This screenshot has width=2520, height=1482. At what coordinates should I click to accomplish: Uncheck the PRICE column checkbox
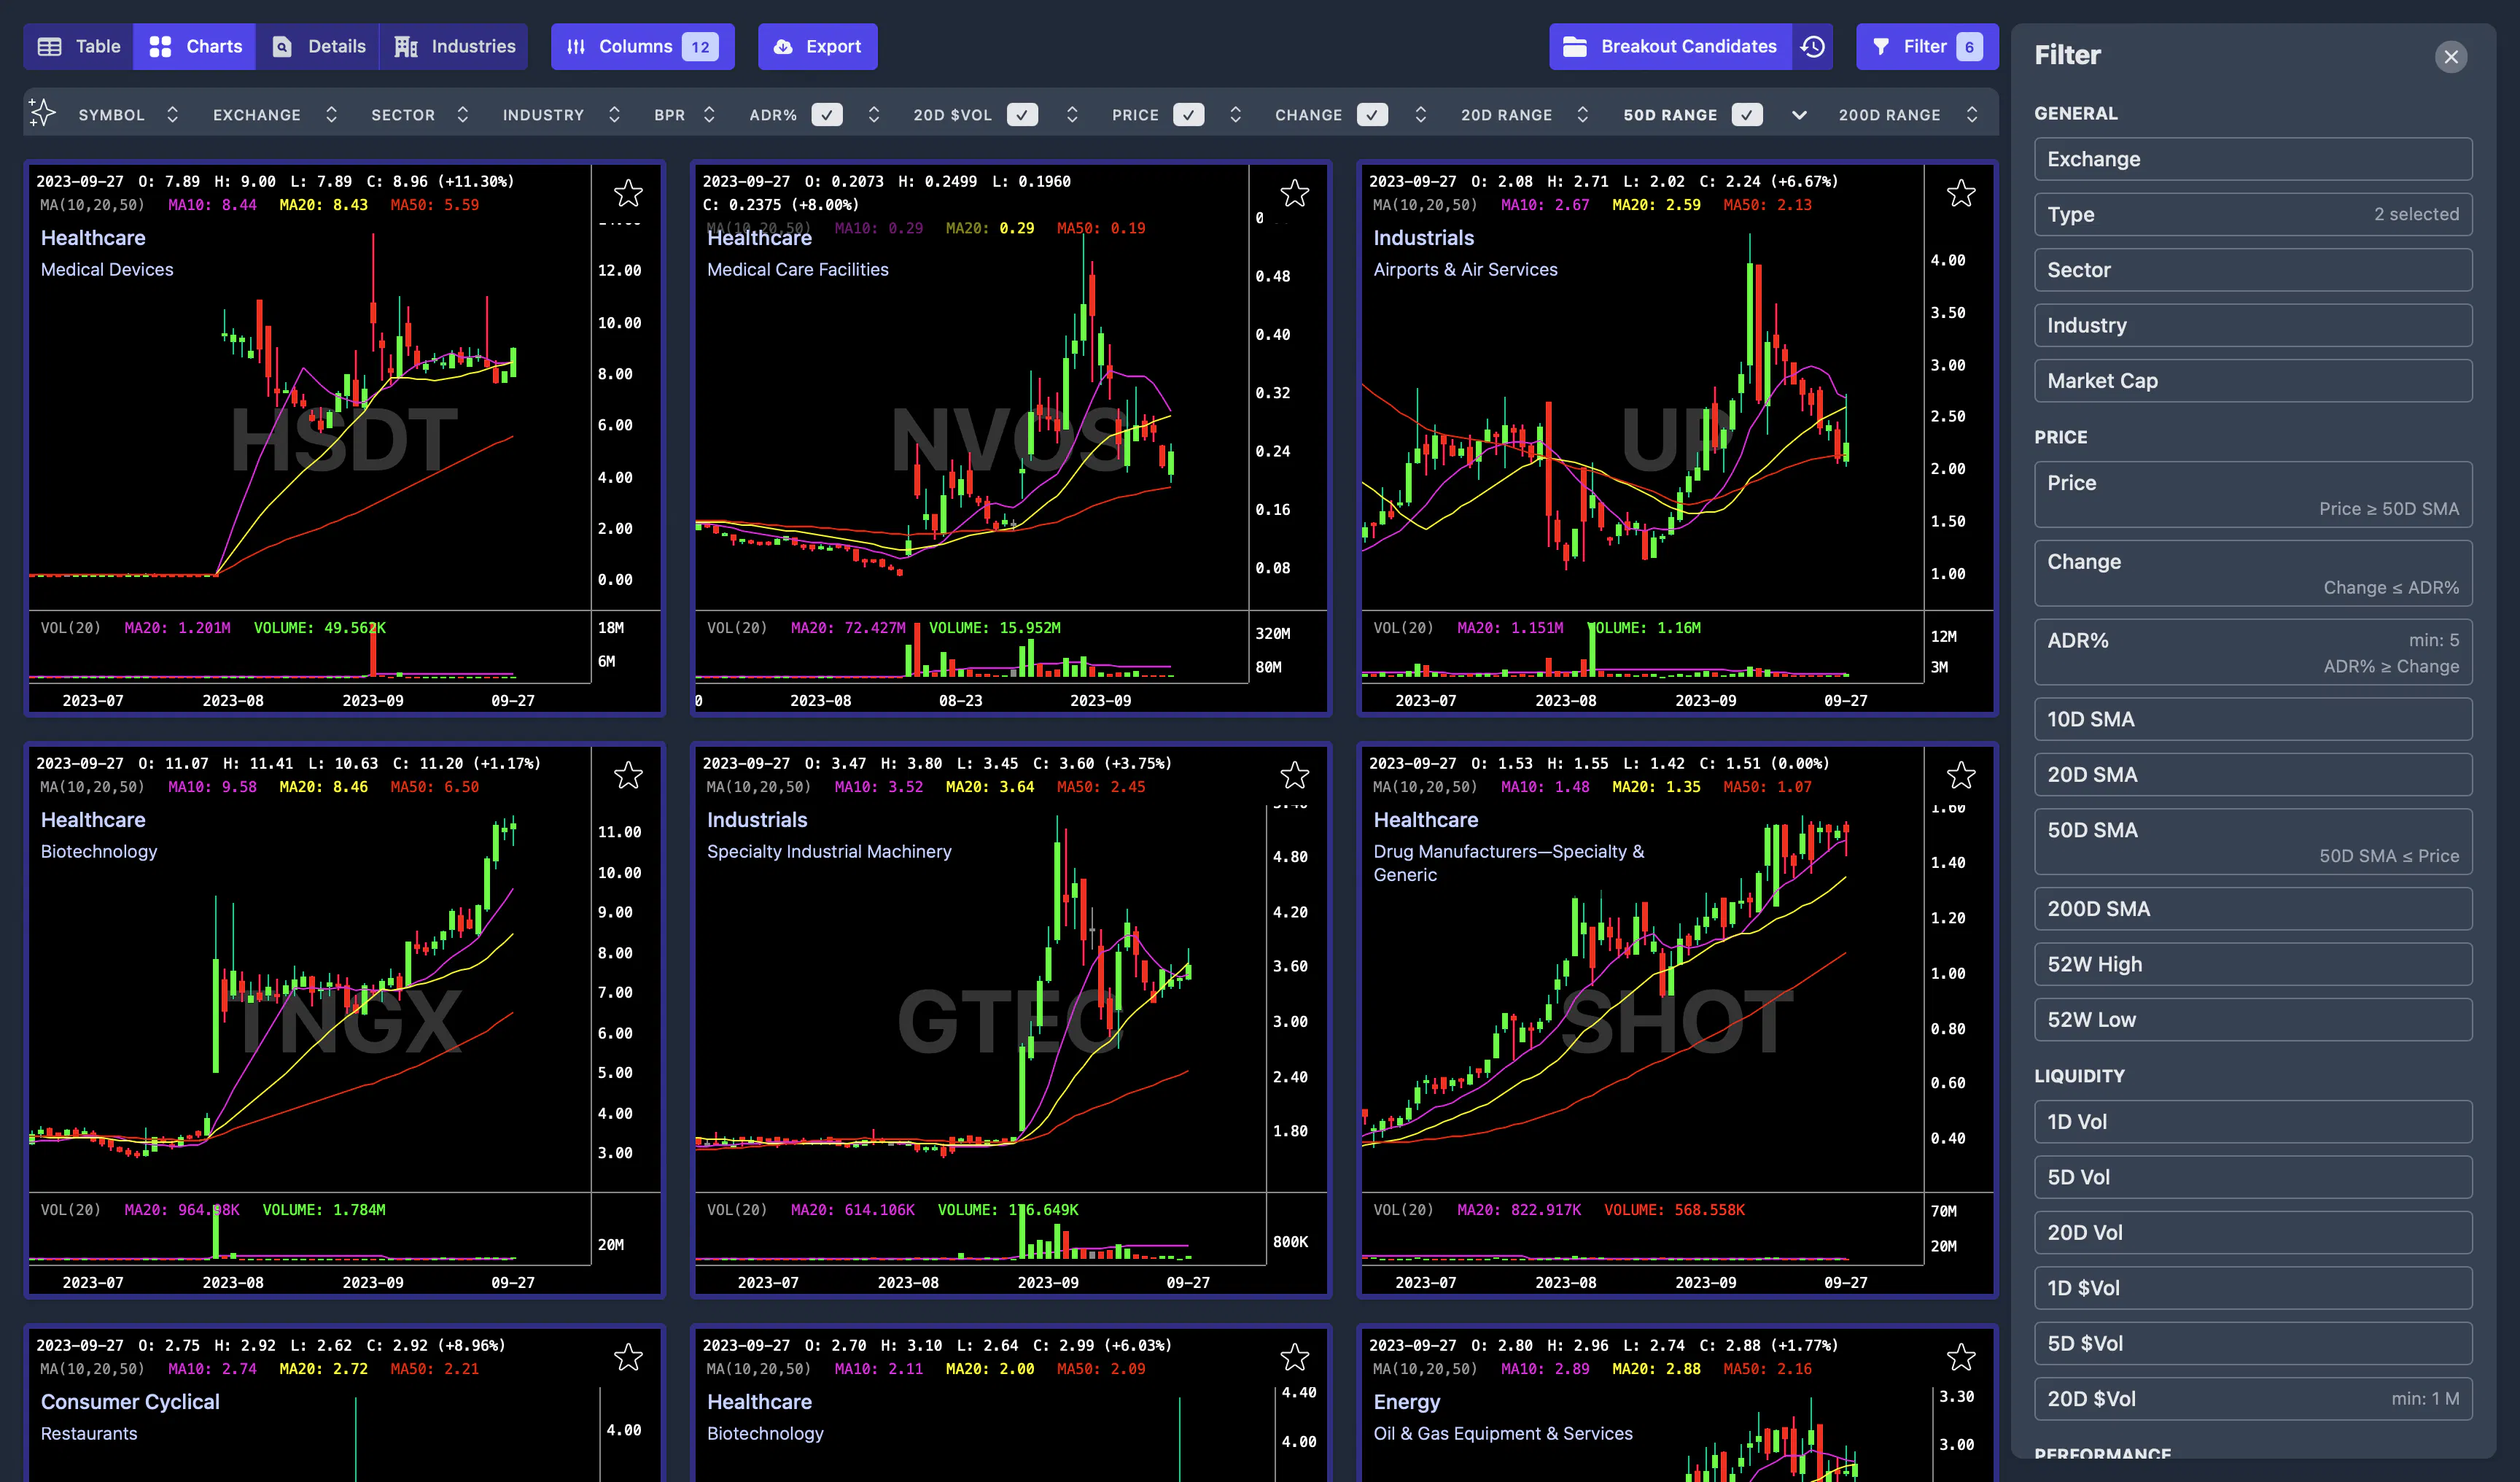click(1188, 114)
